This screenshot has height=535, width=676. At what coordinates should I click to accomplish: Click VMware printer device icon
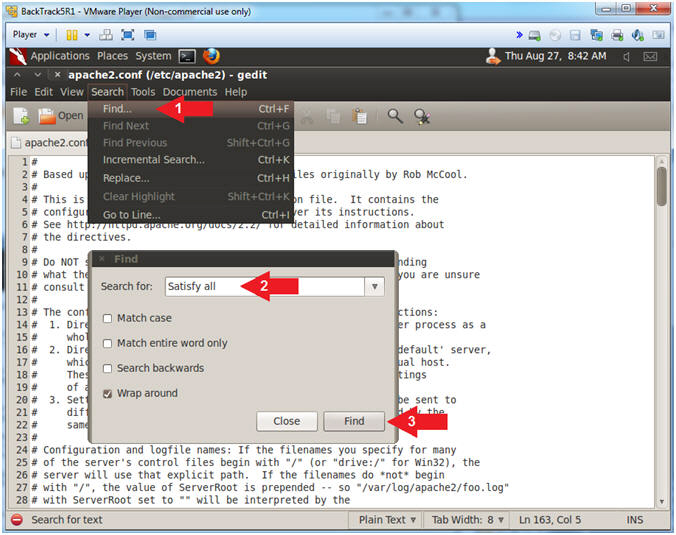tap(617, 35)
